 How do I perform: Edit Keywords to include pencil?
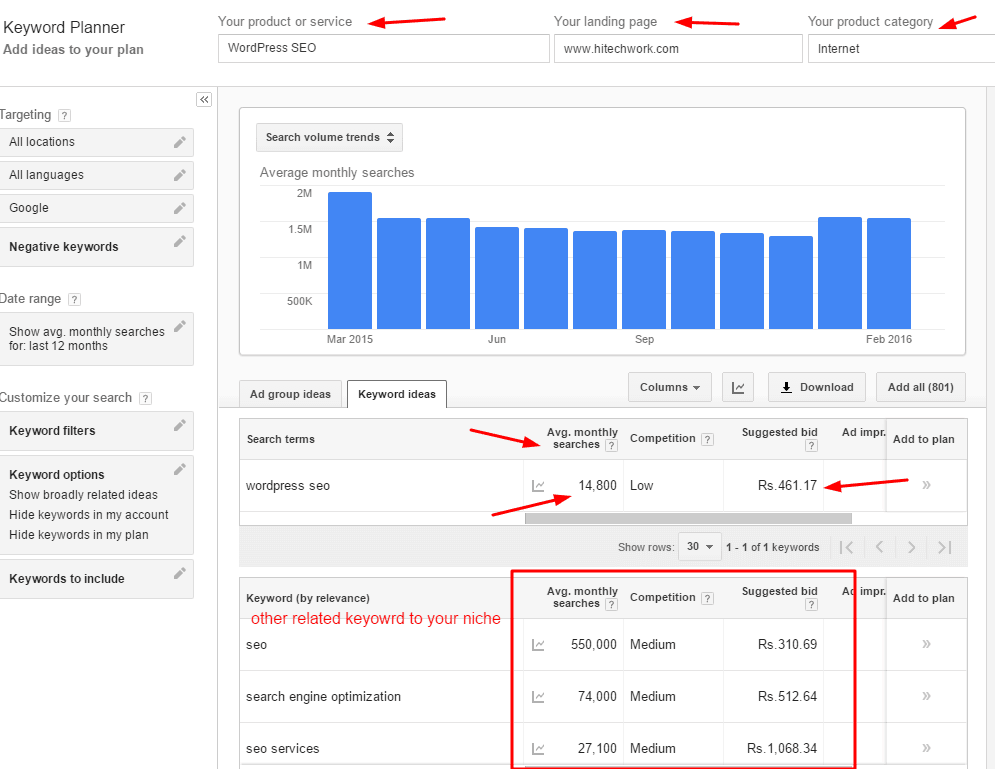(180, 574)
